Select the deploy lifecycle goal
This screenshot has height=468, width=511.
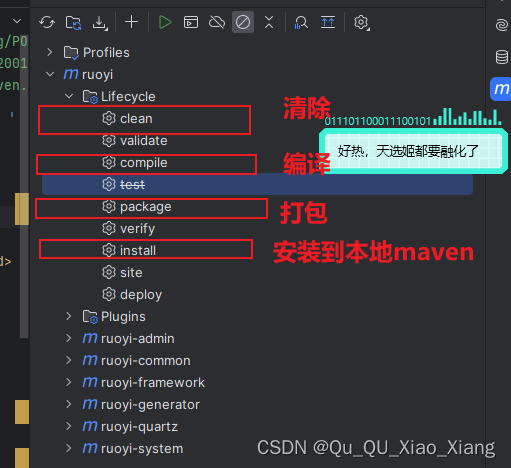(x=141, y=295)
